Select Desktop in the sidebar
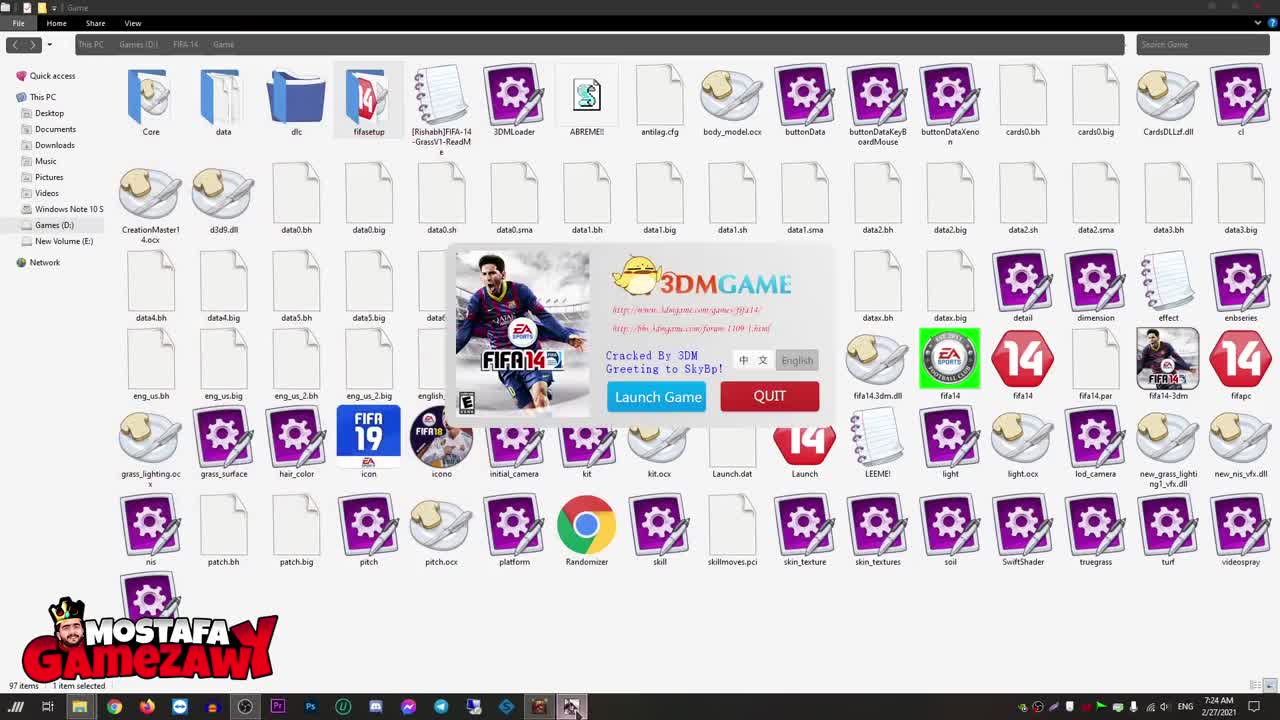 [x=49, y=113]
